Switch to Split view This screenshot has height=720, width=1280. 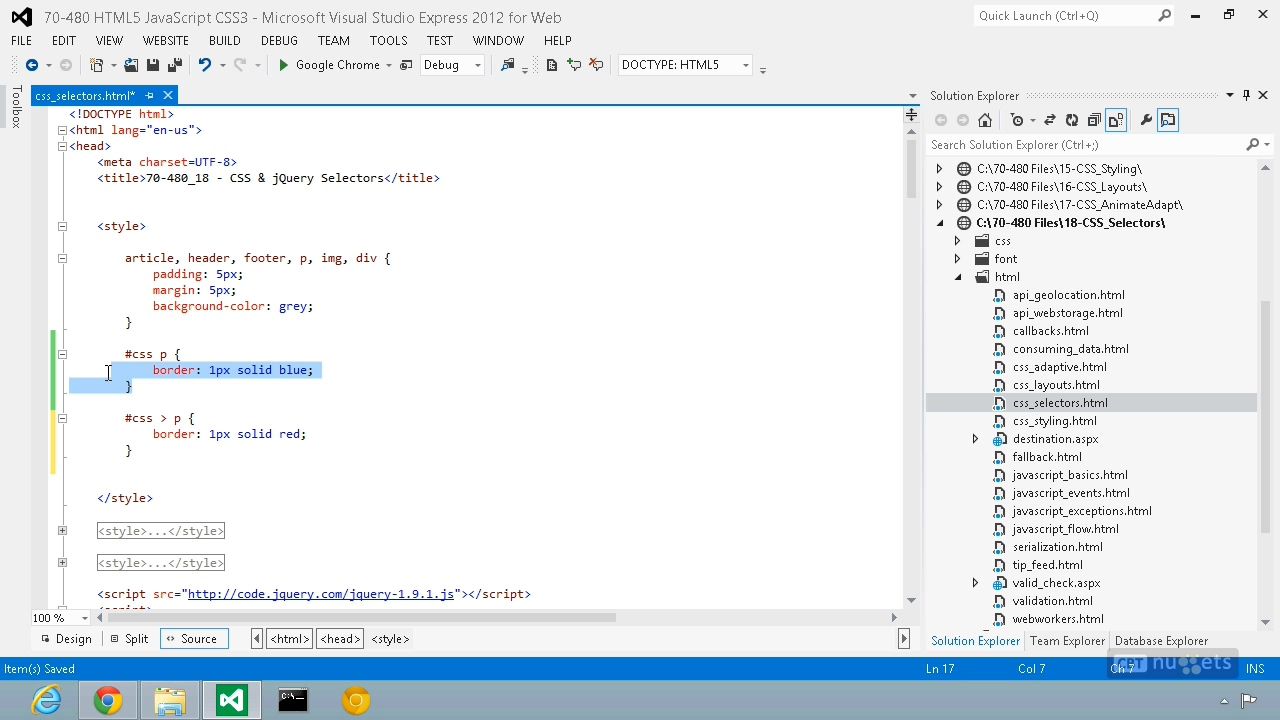pos(129,639)
